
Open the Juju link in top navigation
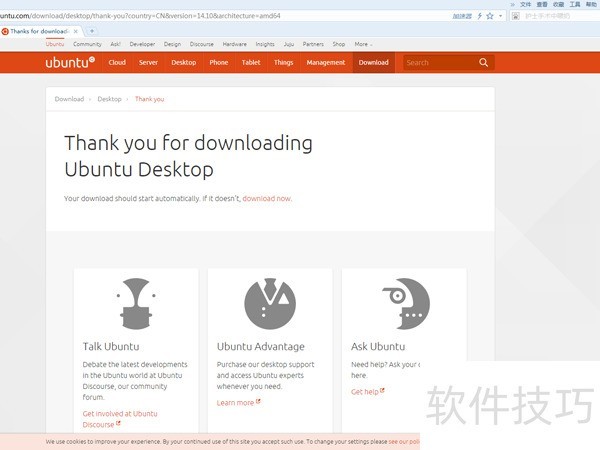(x=289, y=44)
